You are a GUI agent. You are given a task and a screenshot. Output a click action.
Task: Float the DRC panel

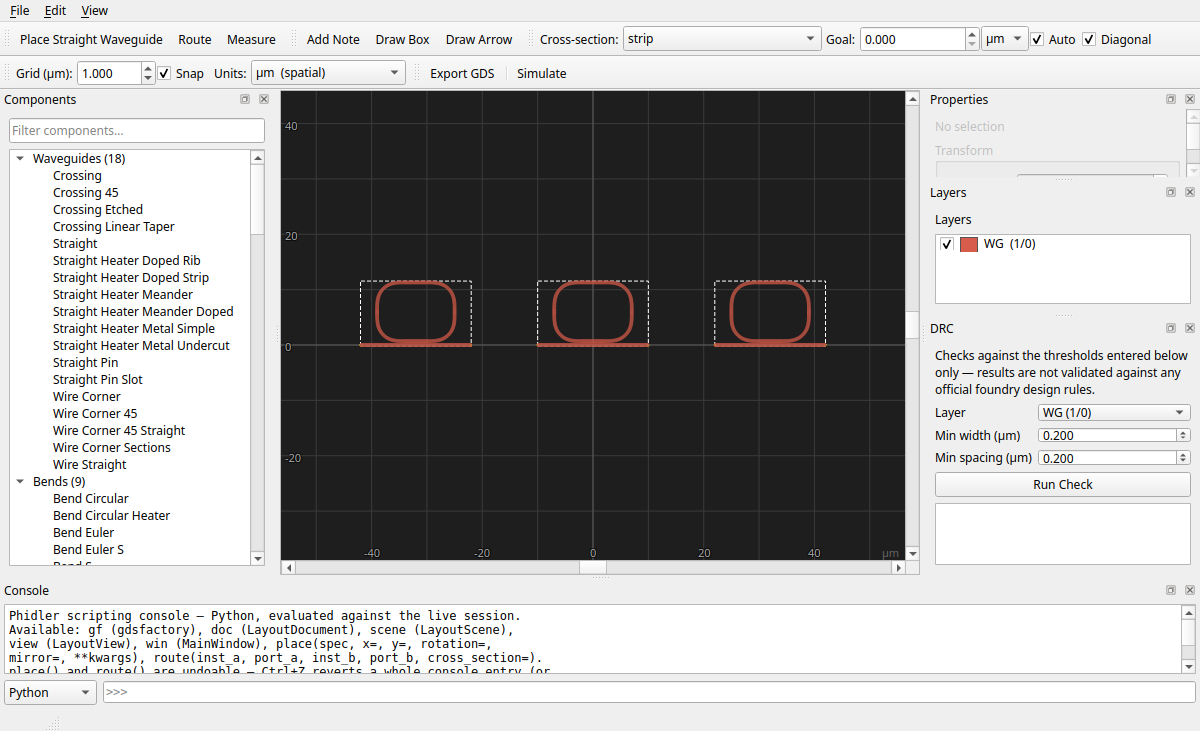(x=1171, y=329)
